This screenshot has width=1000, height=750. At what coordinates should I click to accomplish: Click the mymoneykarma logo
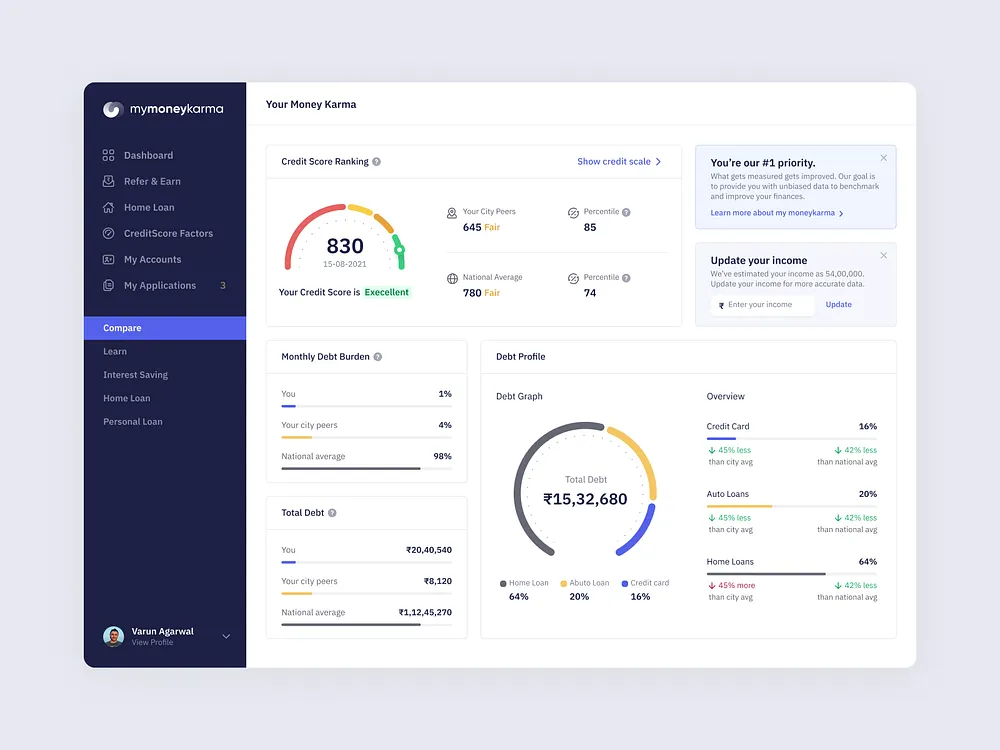(x=164, y=109)
